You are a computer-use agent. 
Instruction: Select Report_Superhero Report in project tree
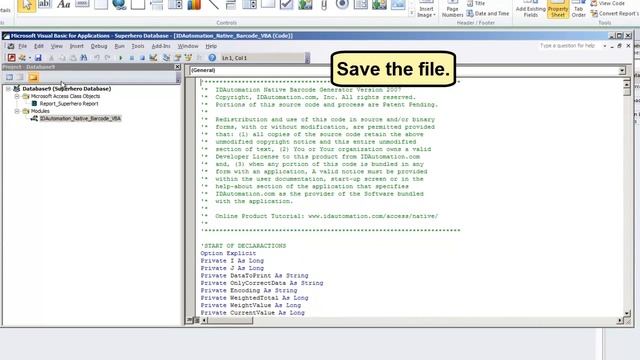click(69, 104)
